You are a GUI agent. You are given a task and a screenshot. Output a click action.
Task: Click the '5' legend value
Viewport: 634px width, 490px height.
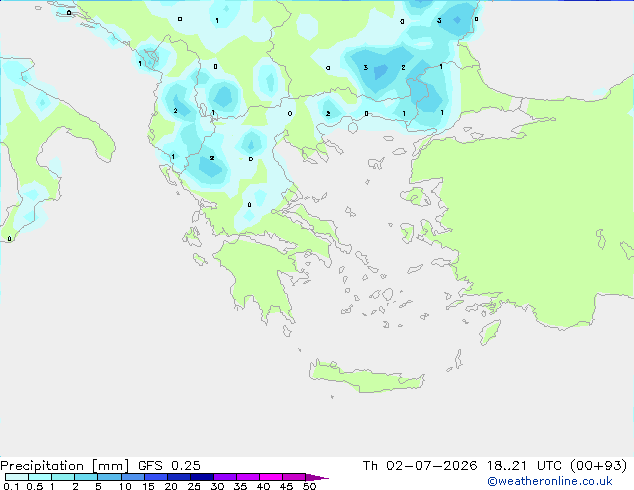(x=98, y=486)
